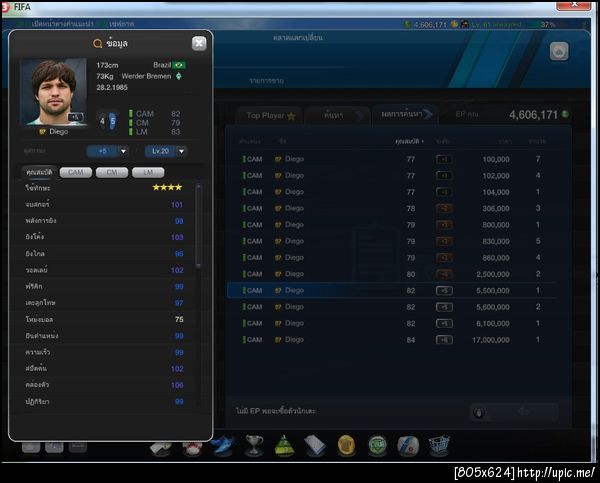Open the search results tab
Image resolution: width=600 pixels, height=483 pixels.
(406, 114)
